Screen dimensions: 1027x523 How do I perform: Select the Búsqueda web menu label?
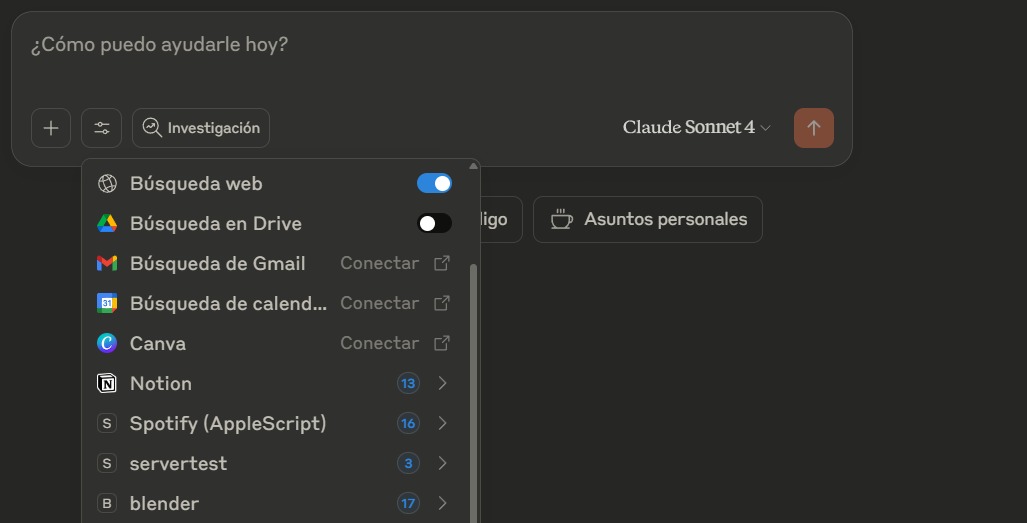tap(196, 184)
